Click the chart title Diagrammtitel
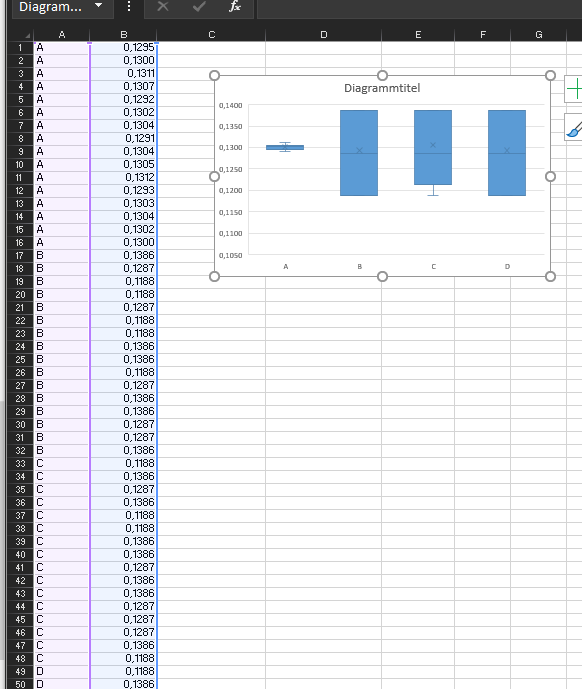Screen dimensions: 582x689 tap(382, 88)
